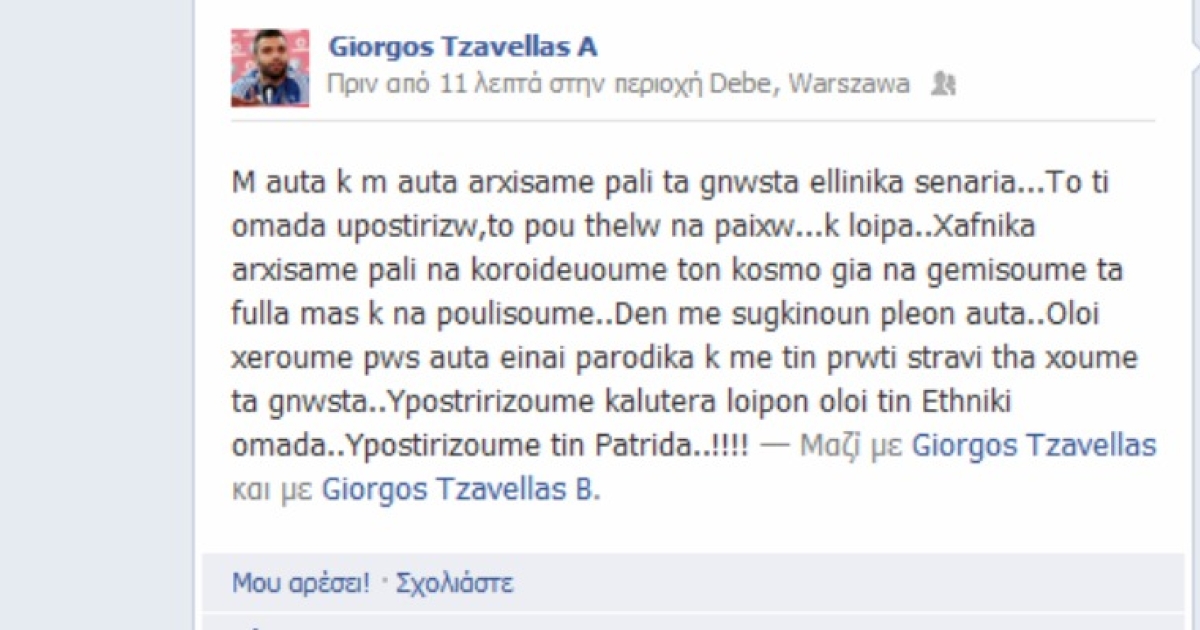
Task: Click the horizontal divider under the post header
Action: pyautogui.click(x=693, y=121)
